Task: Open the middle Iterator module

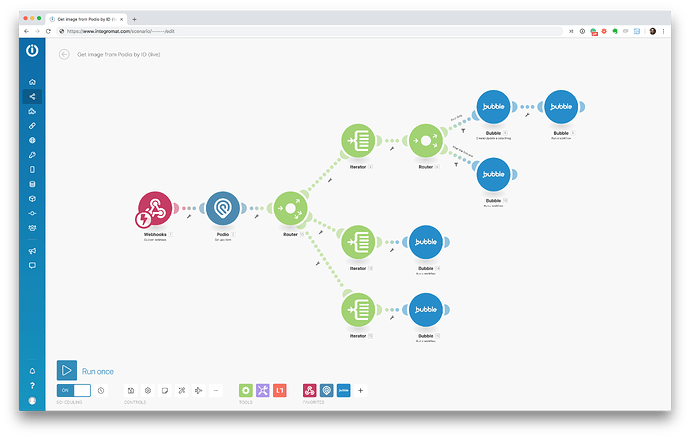Action: click(x=358, y=242)
